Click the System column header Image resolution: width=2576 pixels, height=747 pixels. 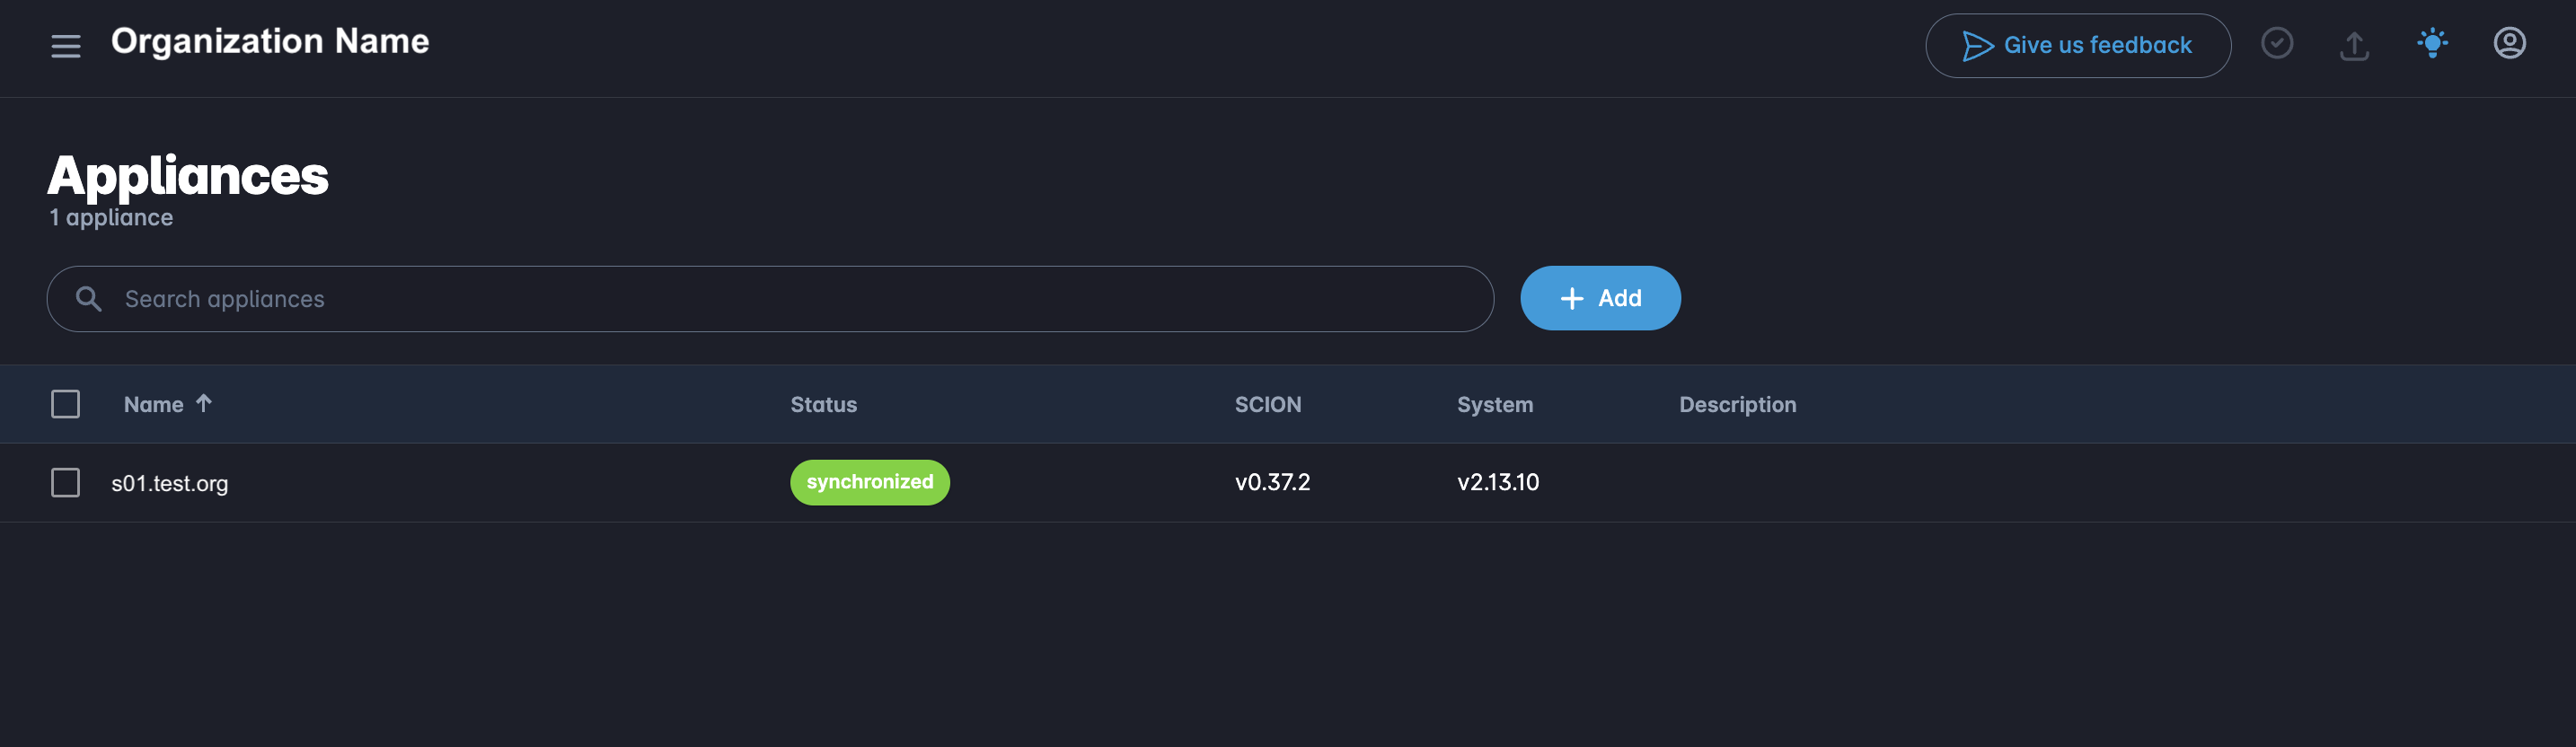click(x=1494, y=405)
